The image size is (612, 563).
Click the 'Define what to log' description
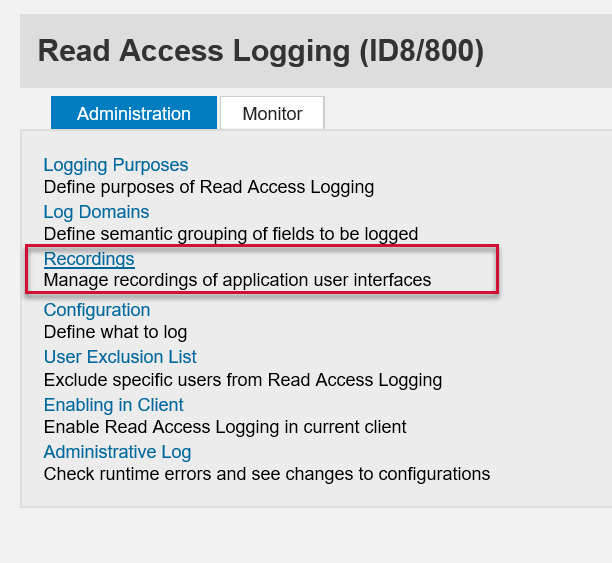(x=115, y=332)
